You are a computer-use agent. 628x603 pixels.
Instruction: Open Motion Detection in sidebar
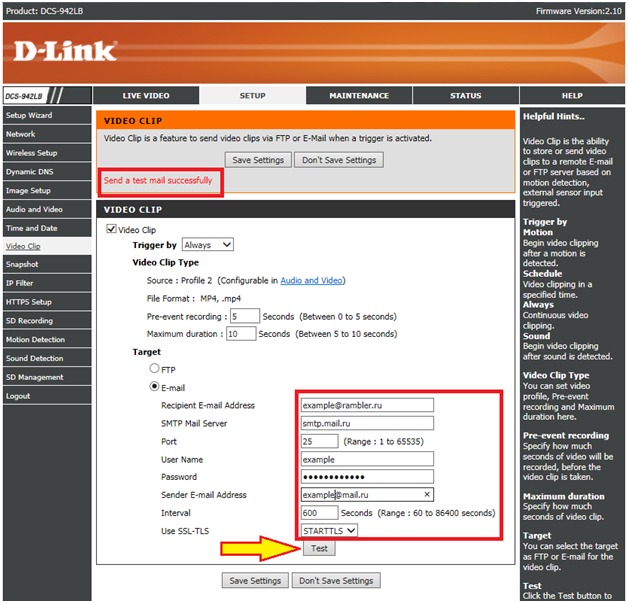coord(36,340)
